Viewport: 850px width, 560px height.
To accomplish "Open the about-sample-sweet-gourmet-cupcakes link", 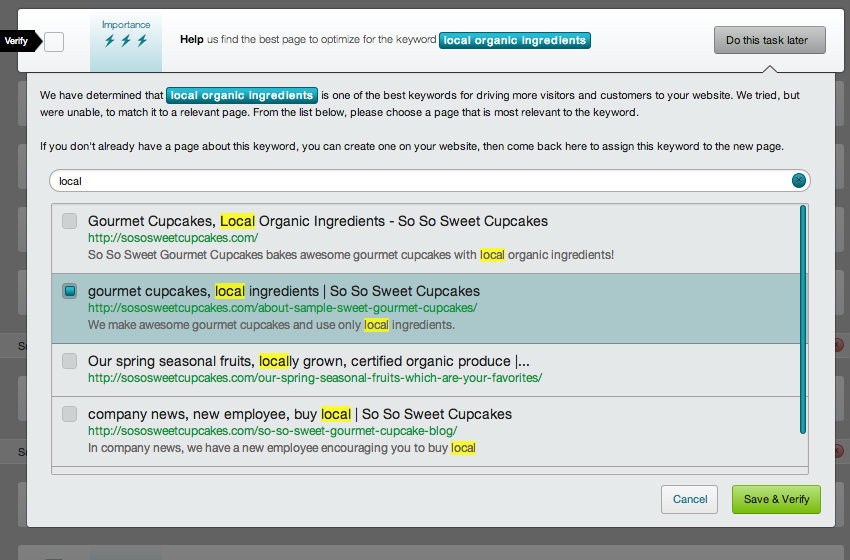I will [282, 308].
